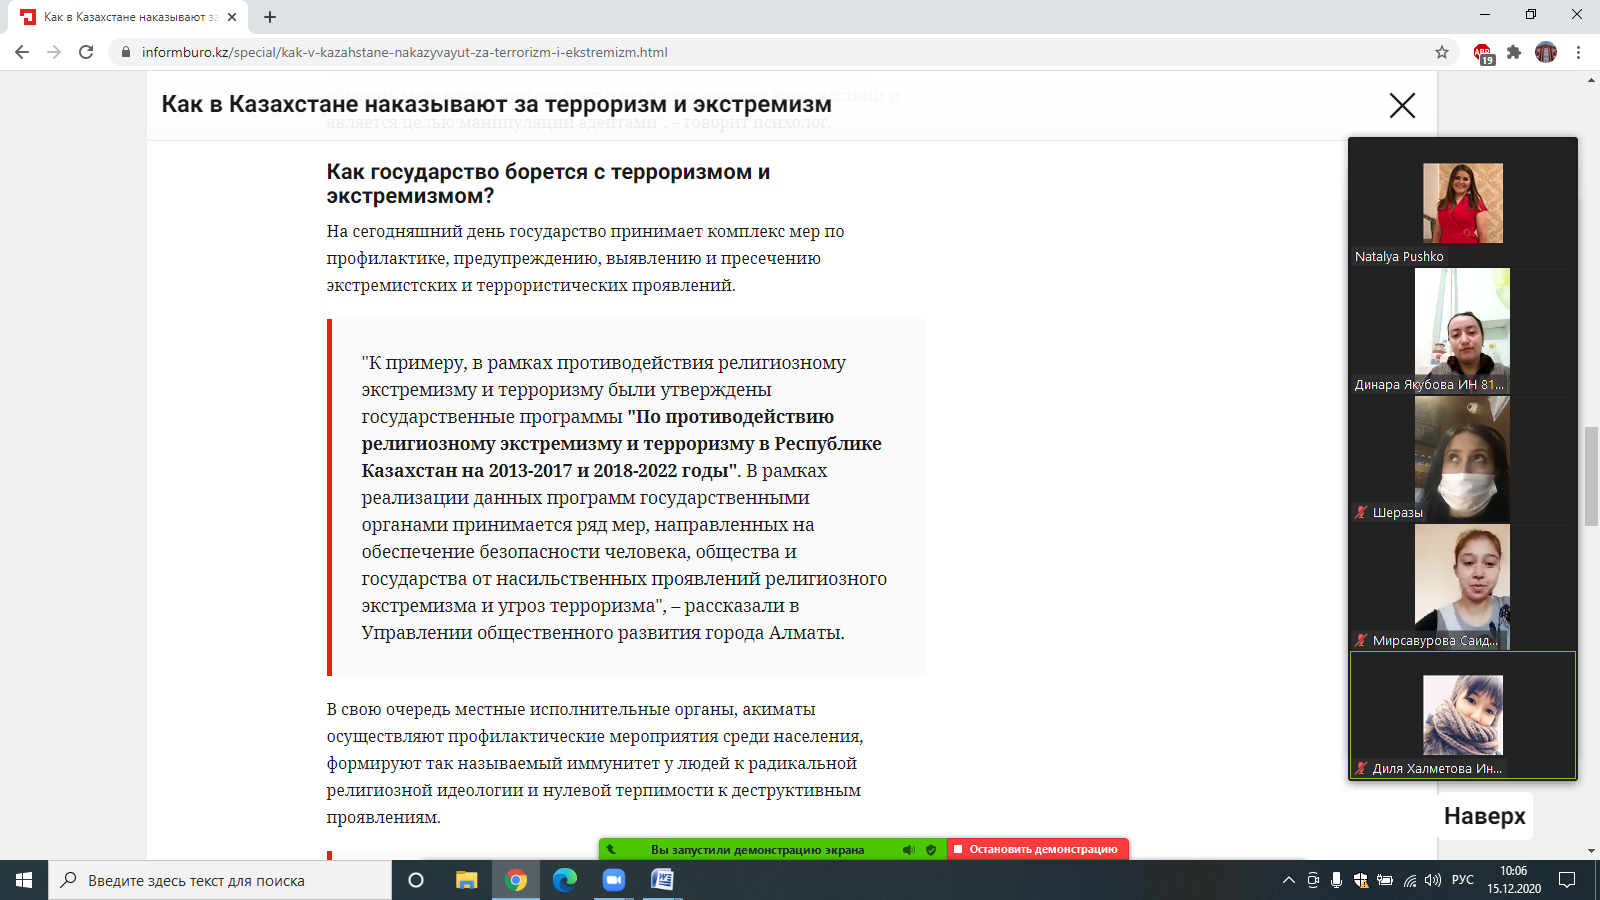Click the speaker icon on the Zoom share bar

(x=908, y=850)
